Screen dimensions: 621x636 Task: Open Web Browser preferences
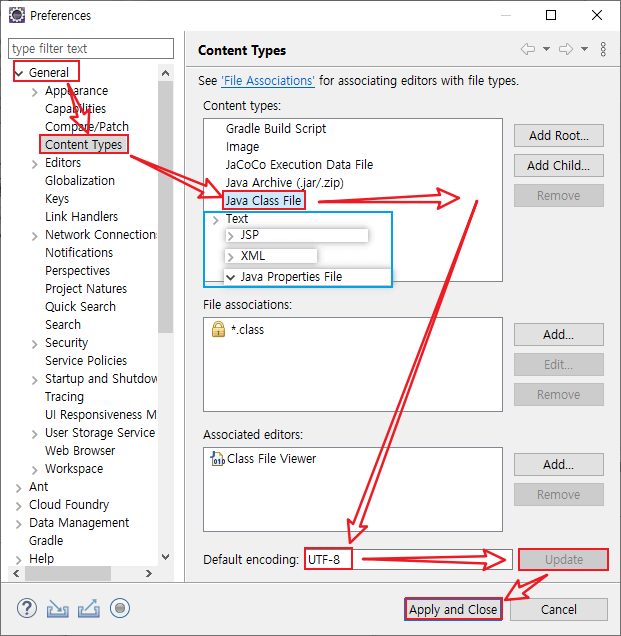[x=80, y=451]
